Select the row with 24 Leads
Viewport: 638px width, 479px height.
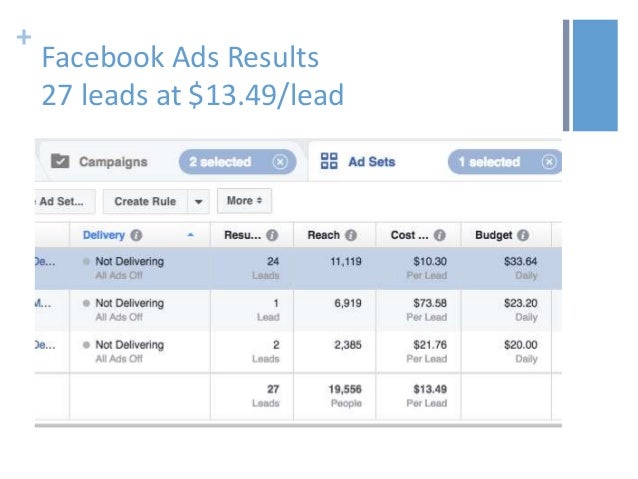click(298, 269)
